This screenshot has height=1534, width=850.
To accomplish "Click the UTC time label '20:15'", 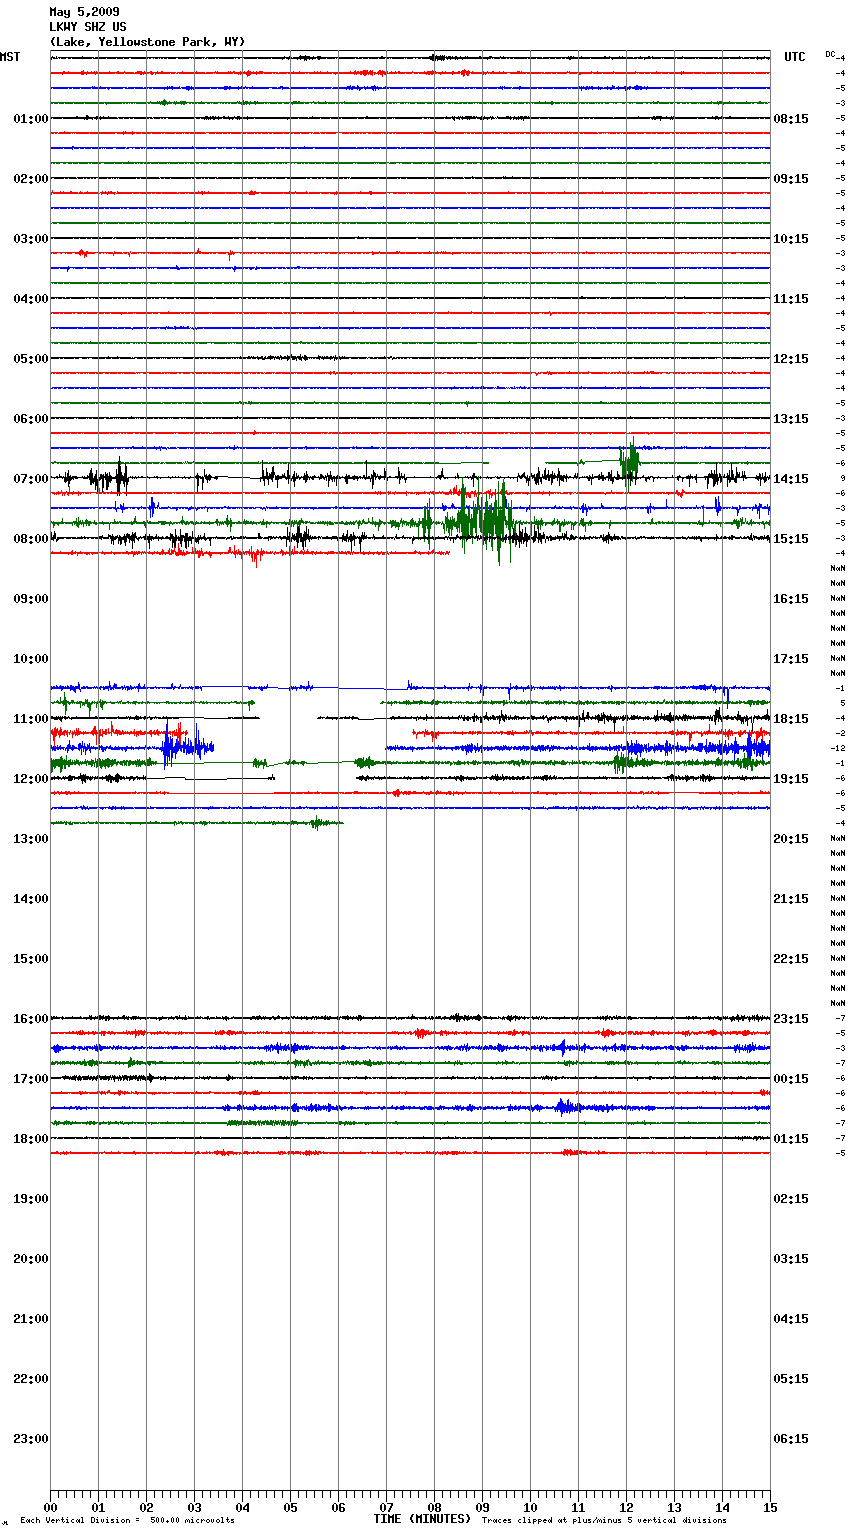I will (x=791, y=839).
